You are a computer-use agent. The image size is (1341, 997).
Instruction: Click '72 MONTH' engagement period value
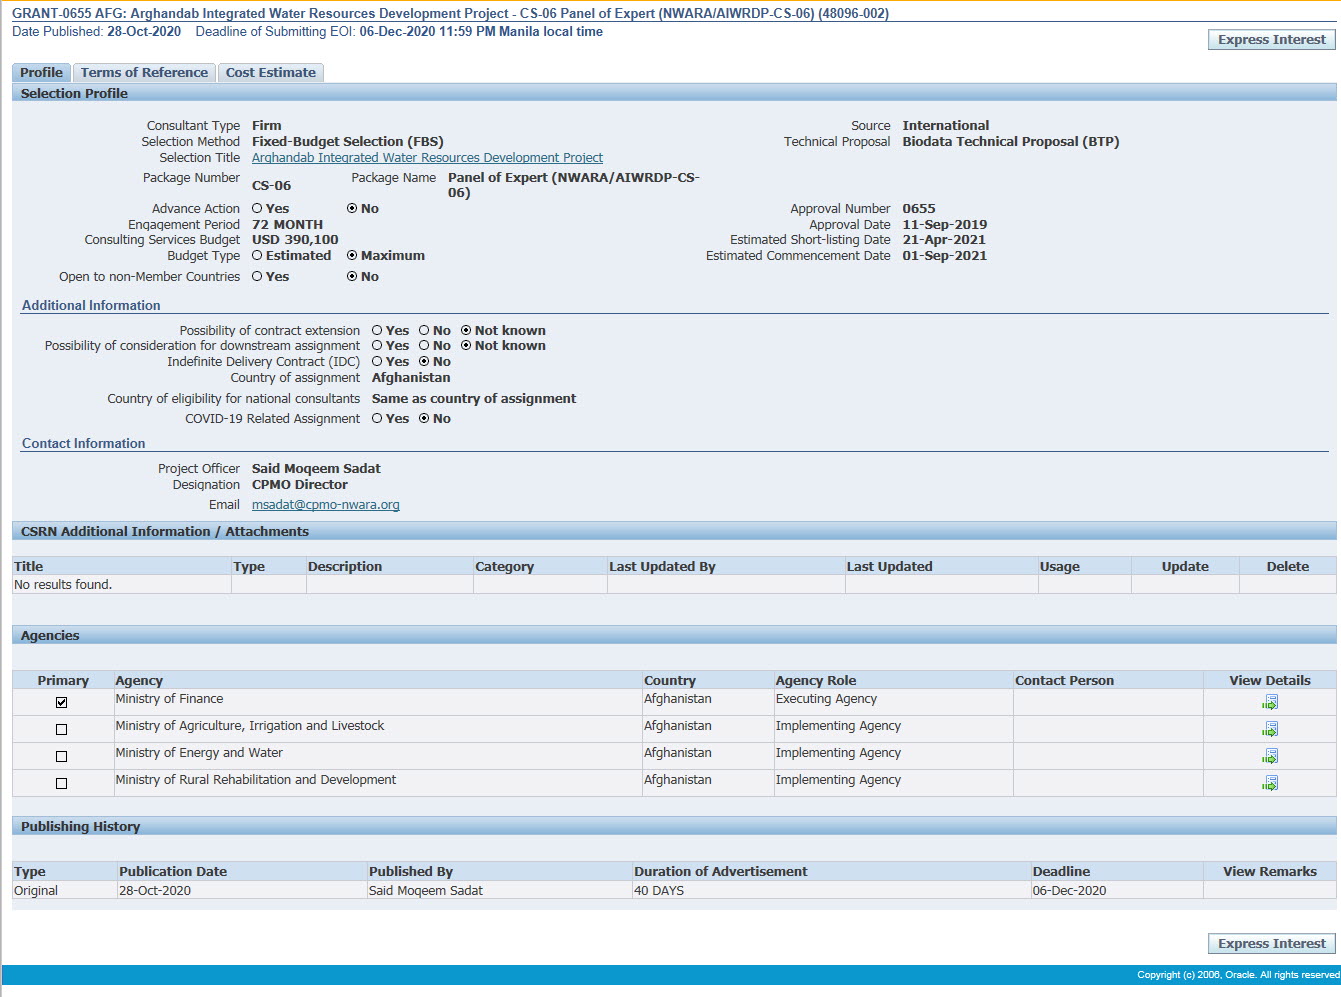pos(287,224)
